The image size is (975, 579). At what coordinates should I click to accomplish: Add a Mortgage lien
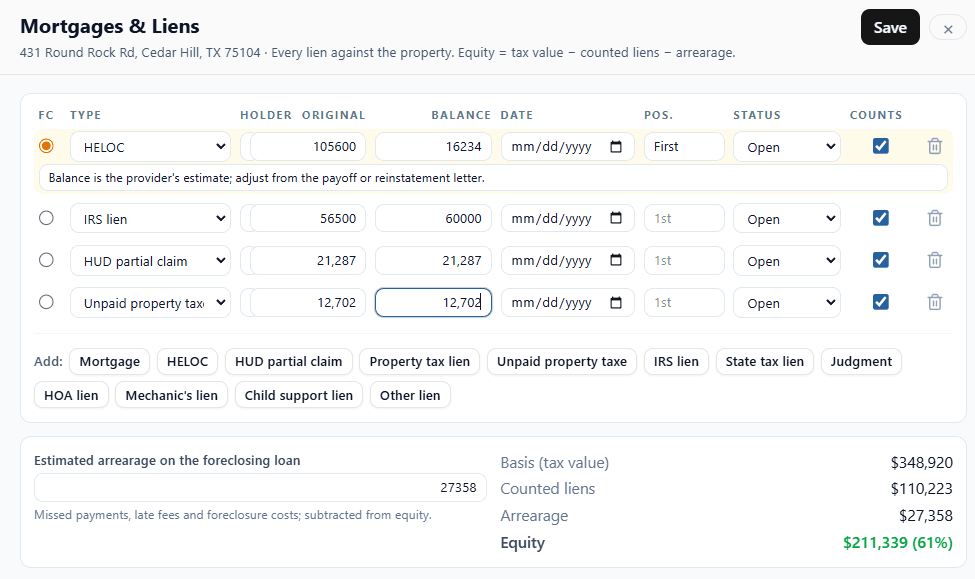click(x=109, y=362)
